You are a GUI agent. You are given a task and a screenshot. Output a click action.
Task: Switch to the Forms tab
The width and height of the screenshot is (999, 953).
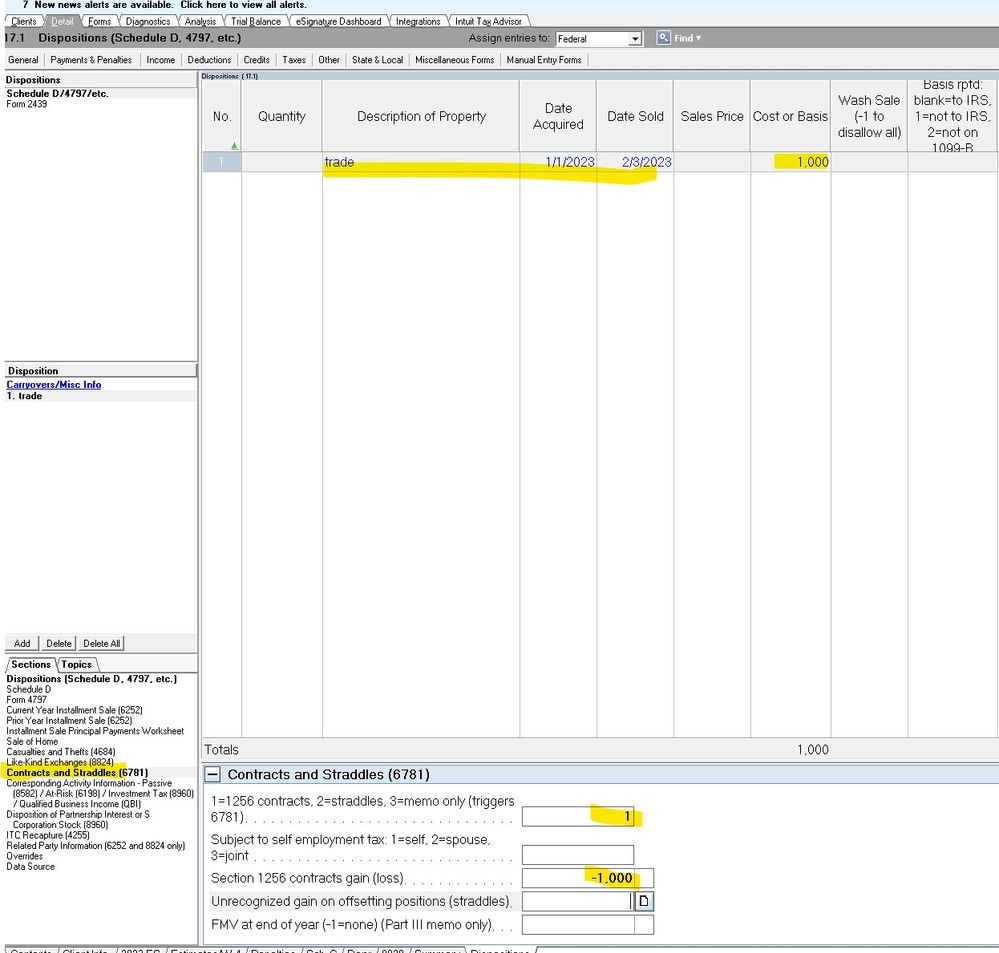click(x=99, y=20)
